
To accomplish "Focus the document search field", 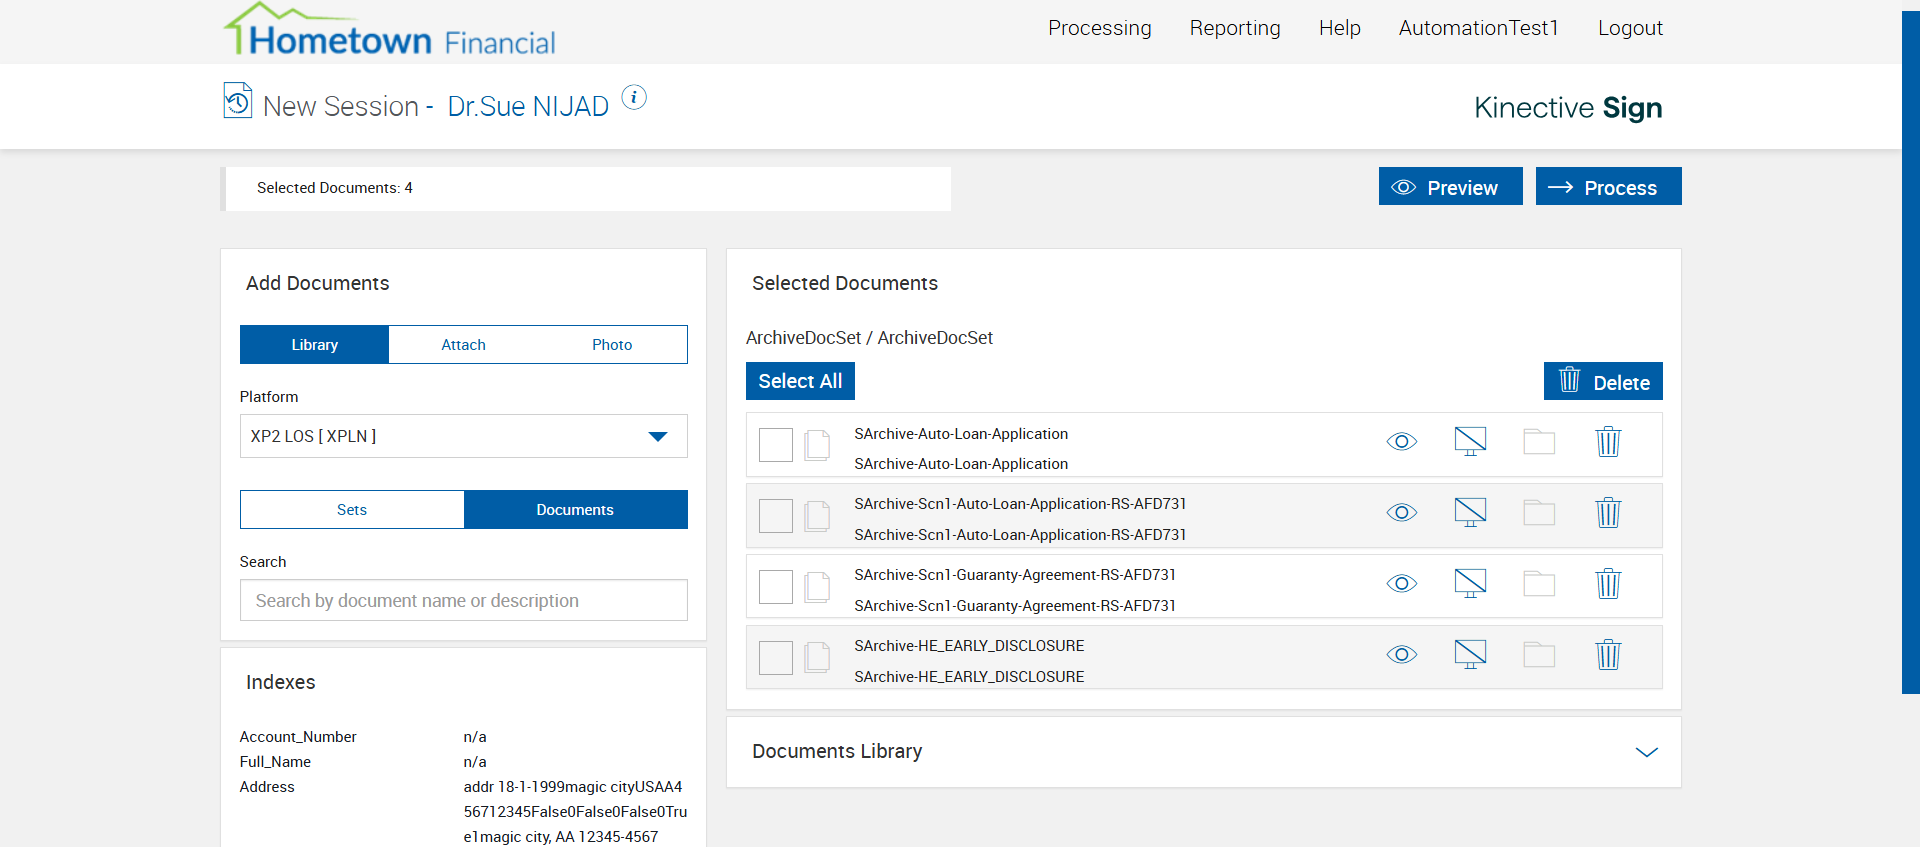I will tap(464, 600).
